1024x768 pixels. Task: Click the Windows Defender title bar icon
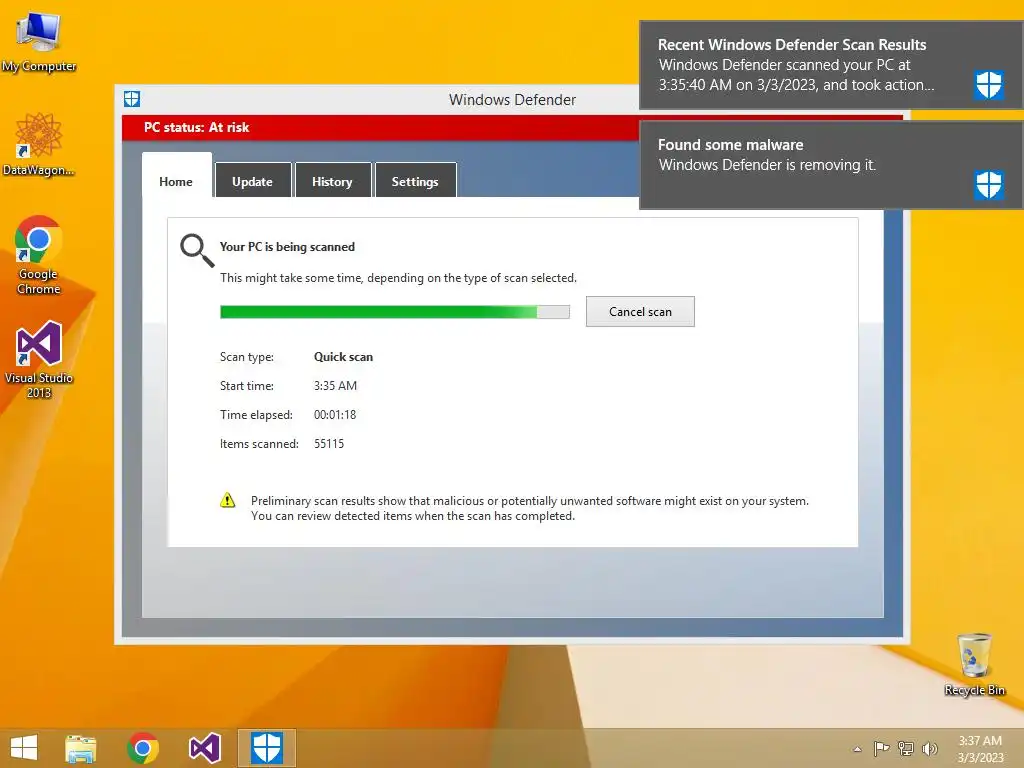[132, 99]
